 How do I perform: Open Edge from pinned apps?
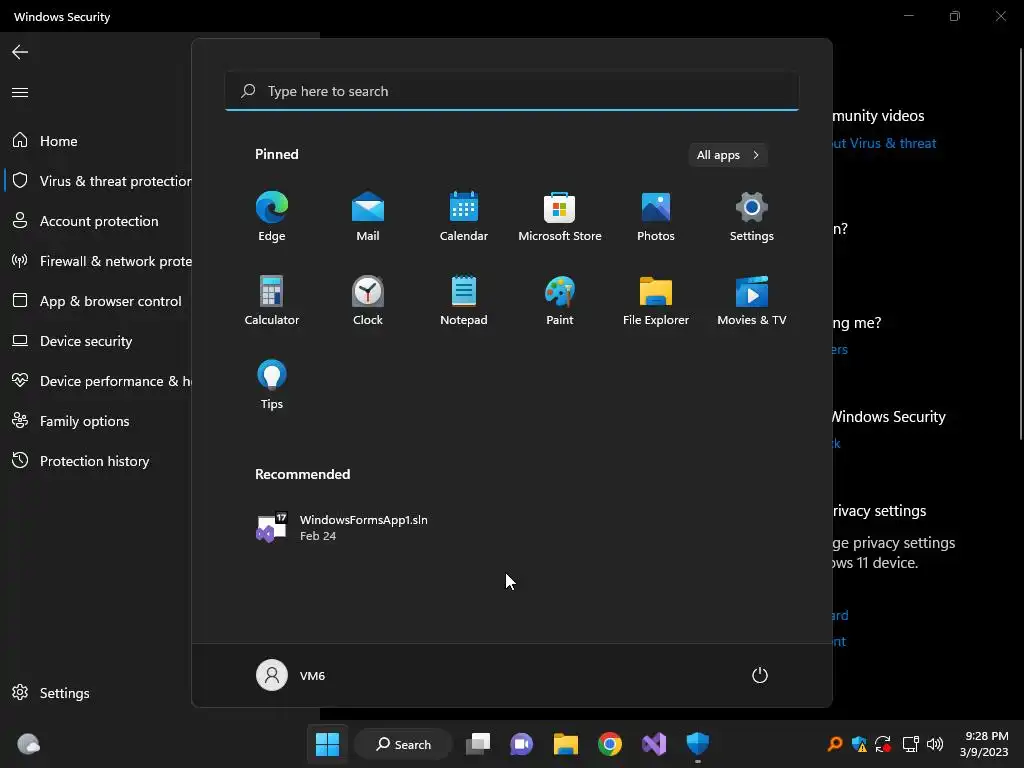pyautogui.click(x=272, y=216)
